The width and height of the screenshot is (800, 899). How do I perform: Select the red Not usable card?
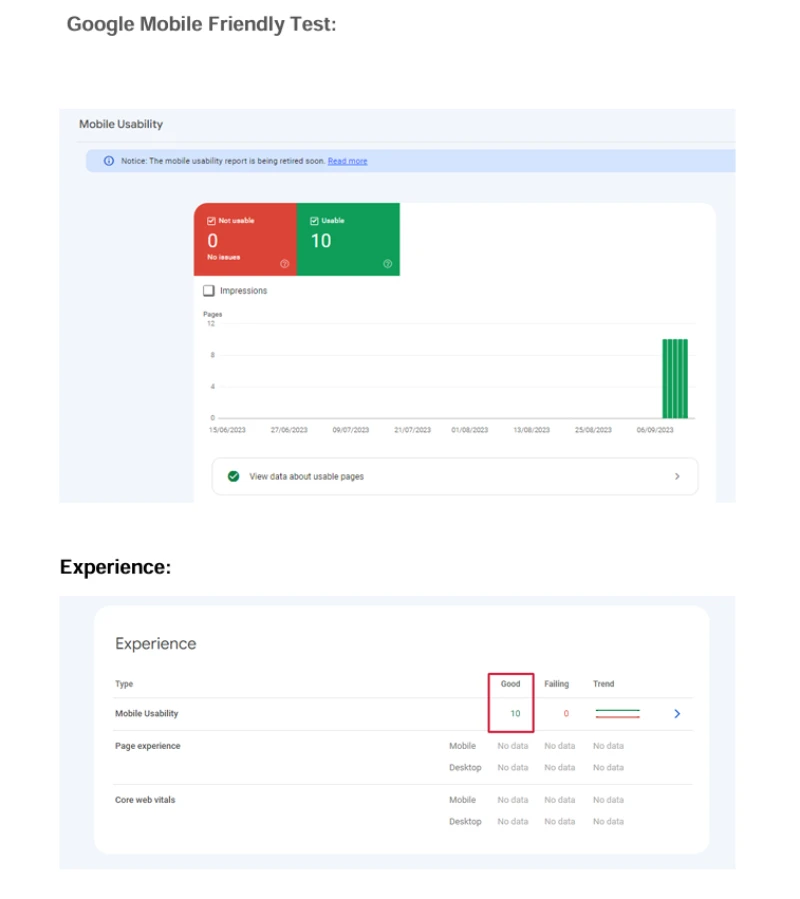245,240
